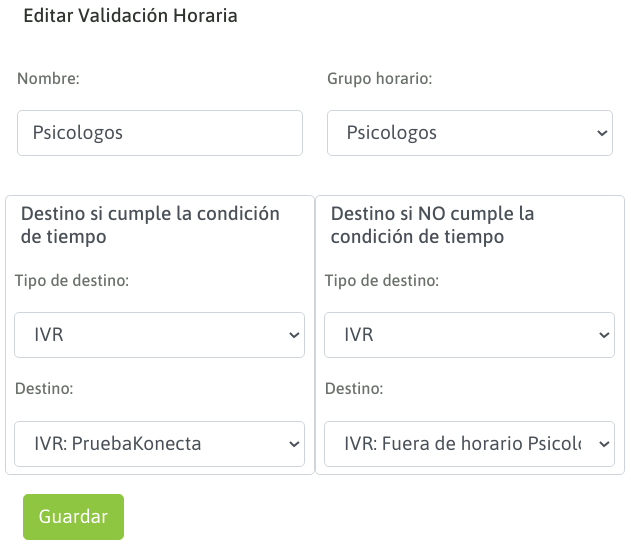Click the "Nombre:" label
The width and height of the screenshot is (631, 547).
(48, 78)
